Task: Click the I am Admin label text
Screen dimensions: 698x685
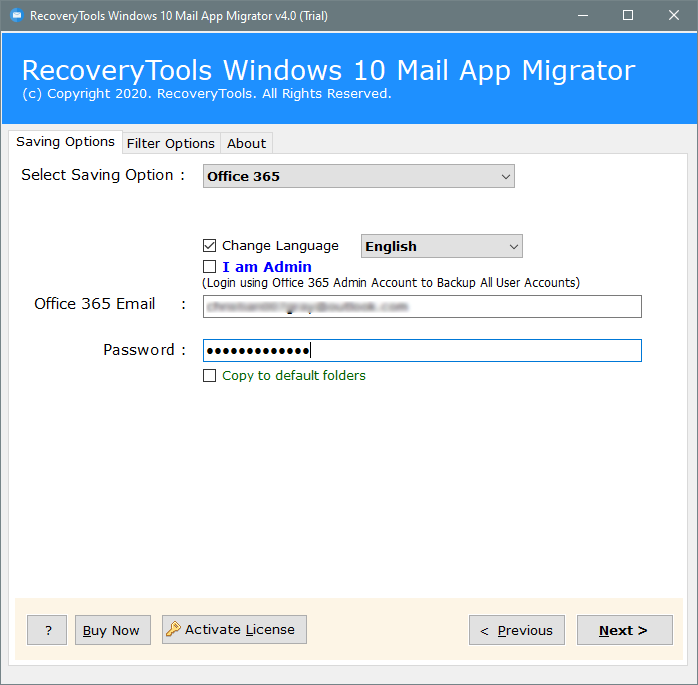Action: 267,267
